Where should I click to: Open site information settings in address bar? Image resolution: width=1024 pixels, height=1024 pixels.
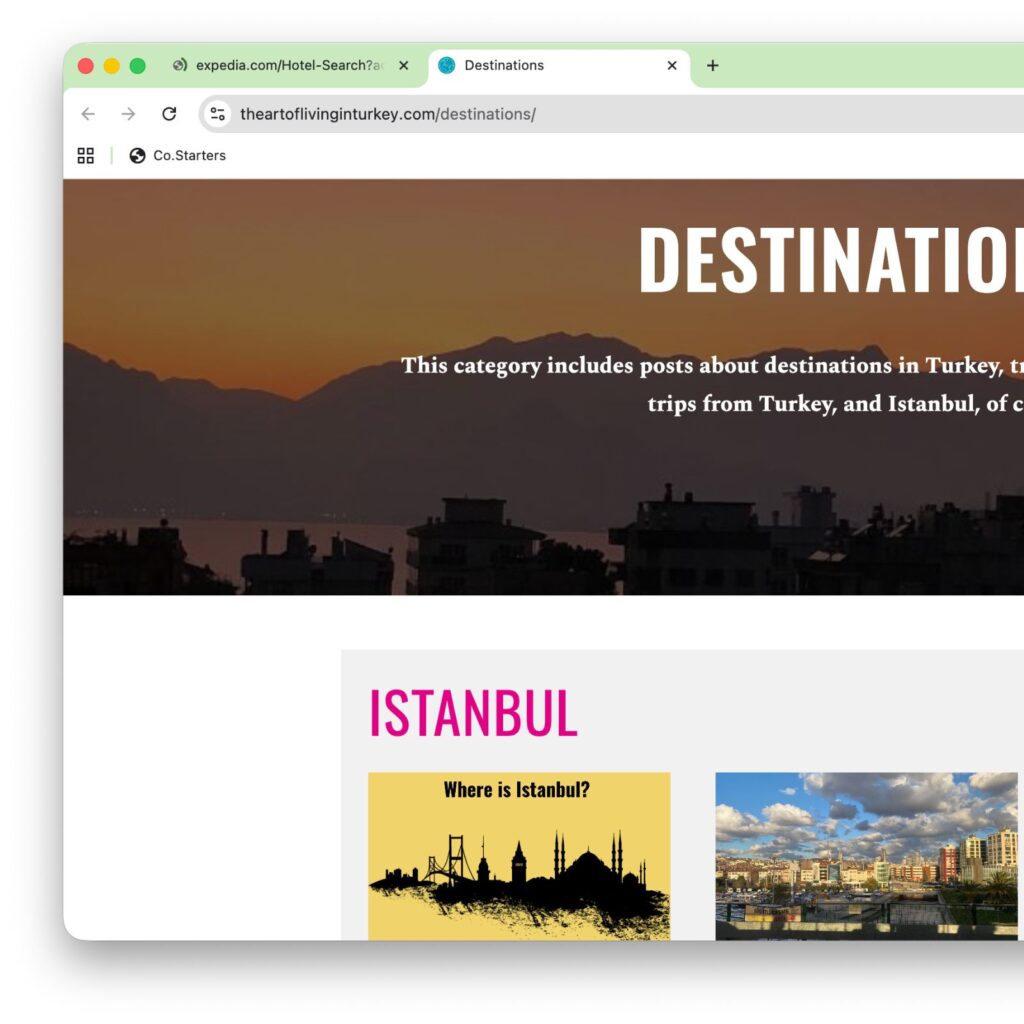[x=216, y=114]
